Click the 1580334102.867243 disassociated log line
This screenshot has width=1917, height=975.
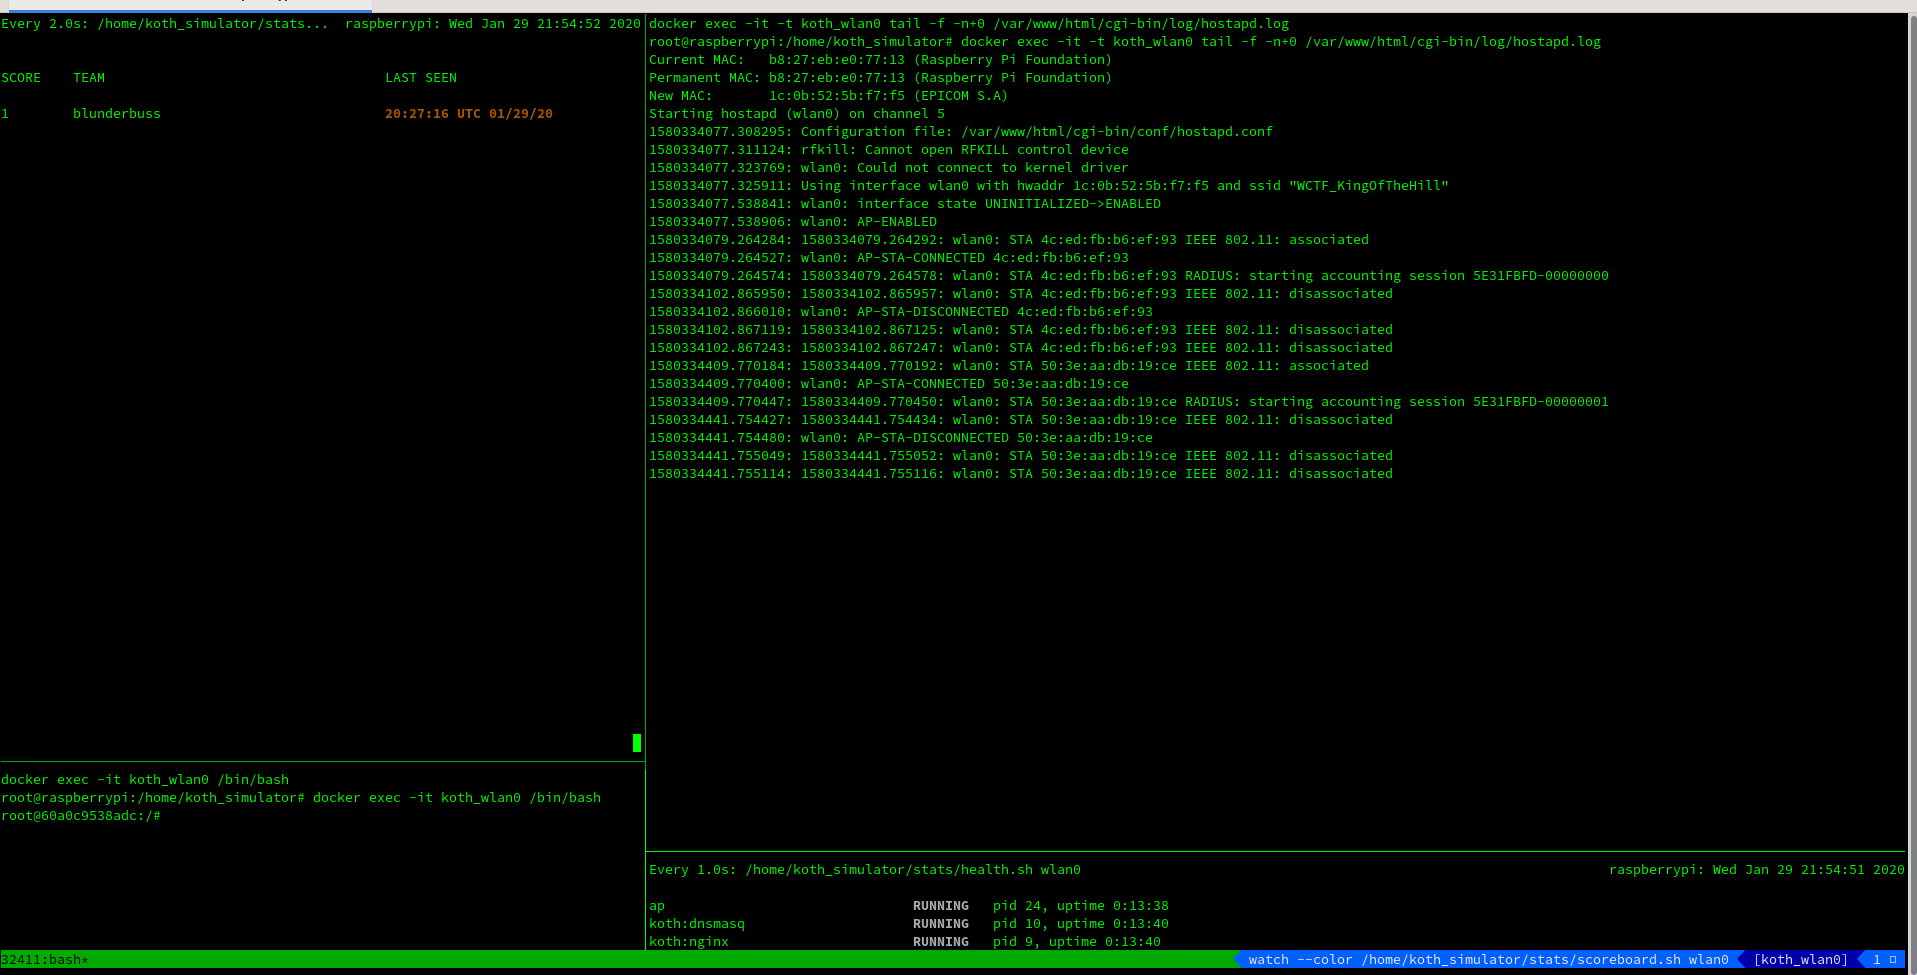[x=1021, y=348]
